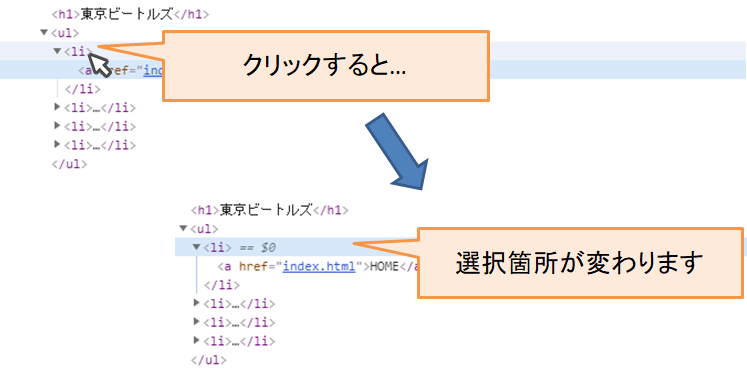Open the index.html link in bottom tree
This screenshot has height=371, width=747.
coord(319,266)
